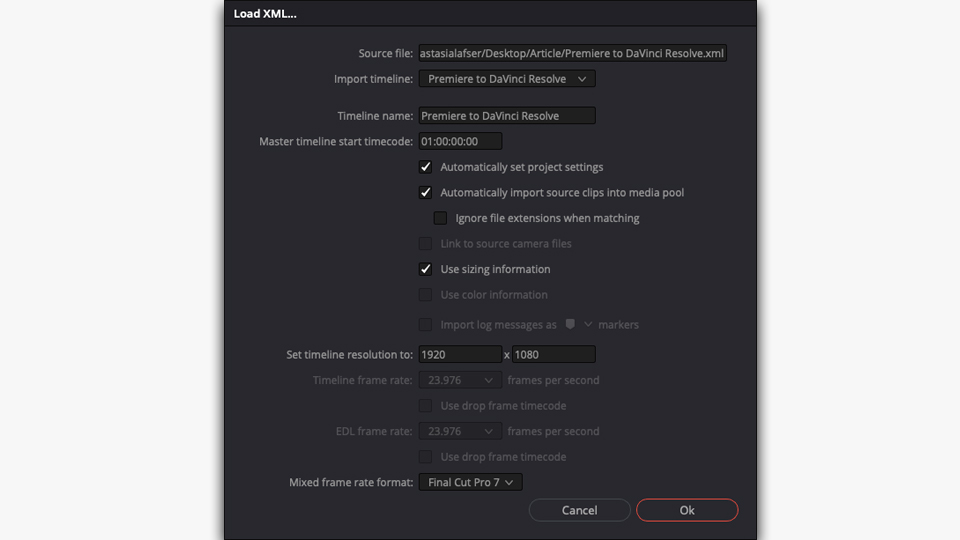
Task: Toggle drop frame timecode under EDL frame rate
Action: tap(426, 457)
